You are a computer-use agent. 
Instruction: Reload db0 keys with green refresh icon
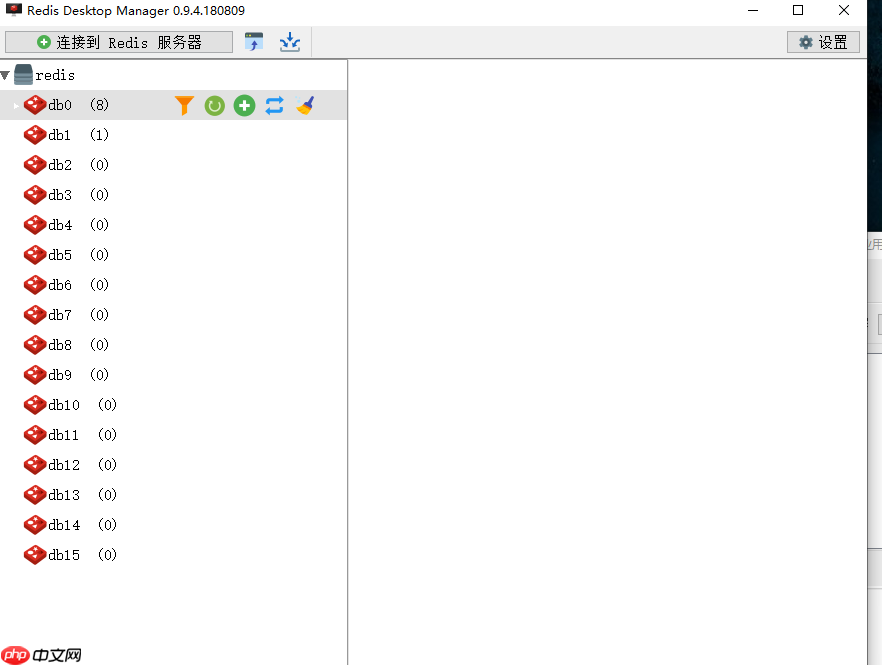coord(214,105)
